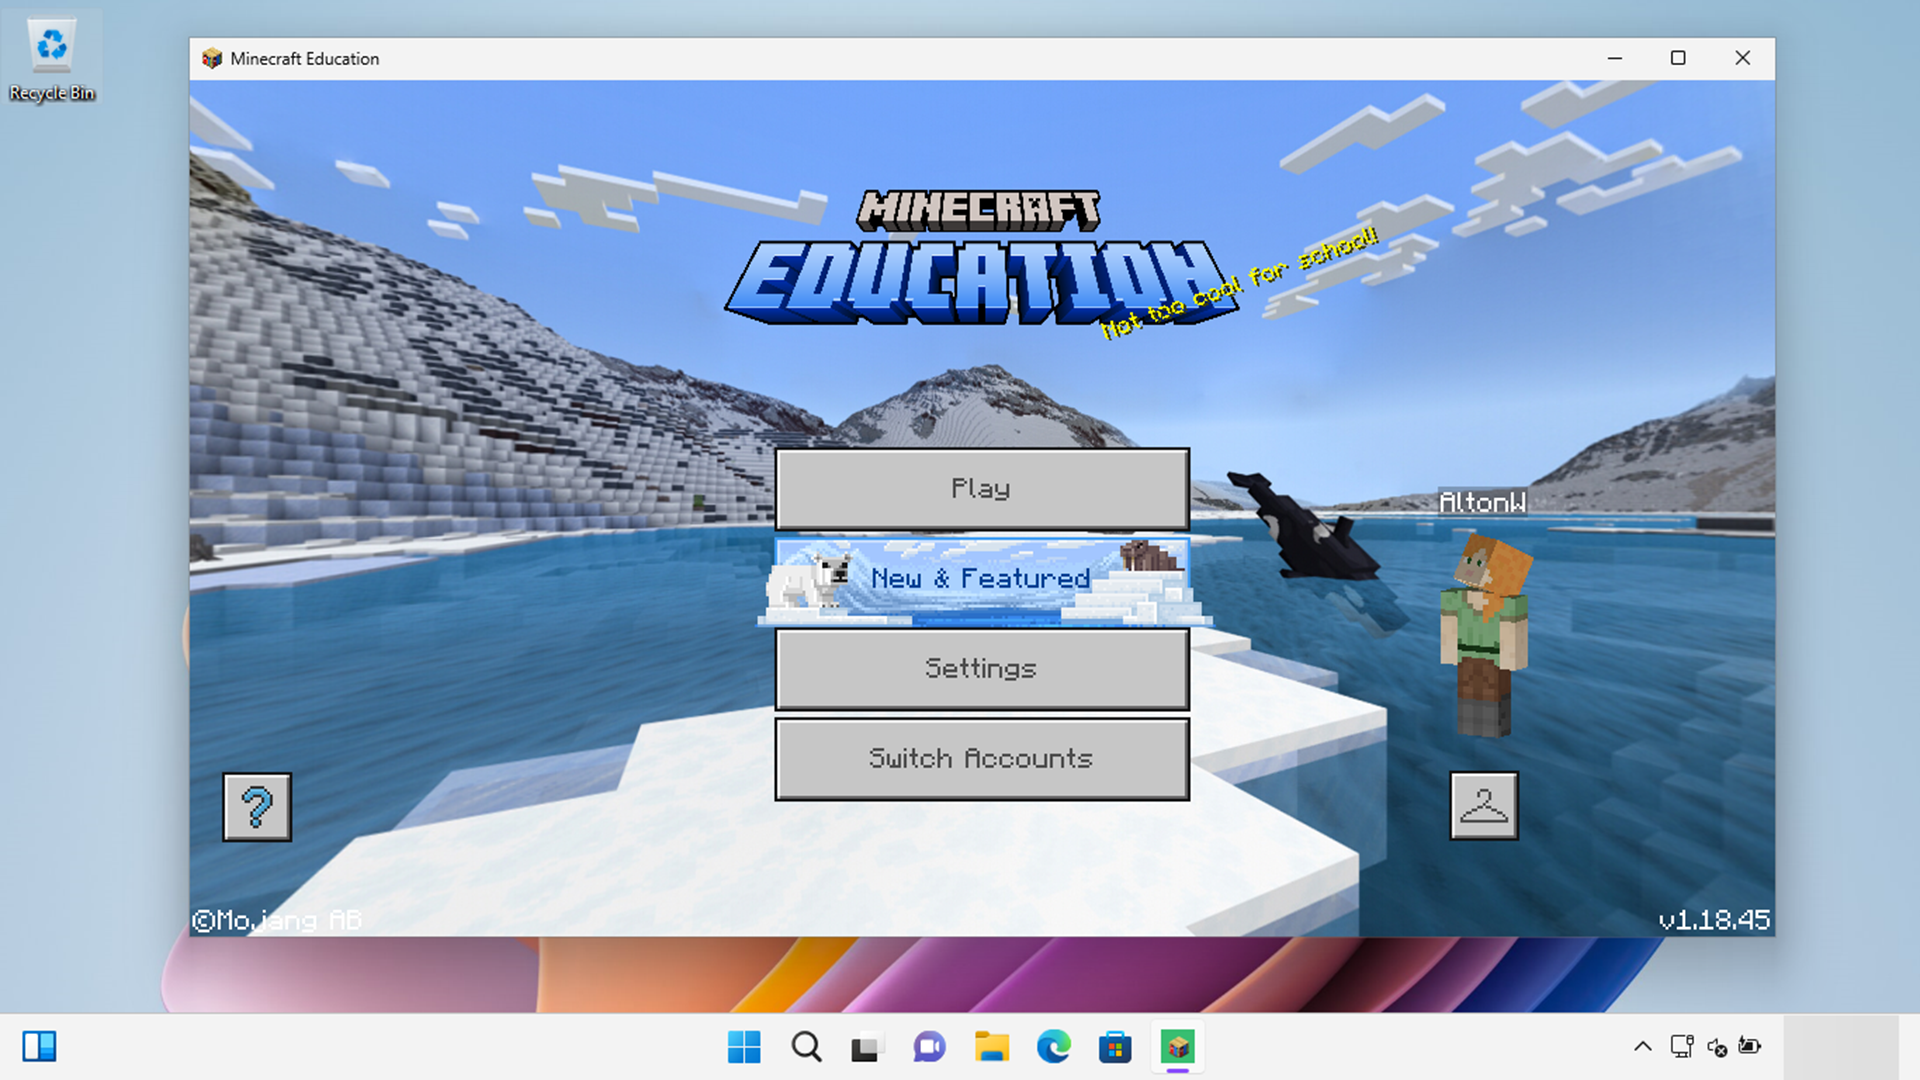Click the Help icon (question mark)
Viewport: 1920px width, 1080px height.
pyautogui.click(x=257, y=806)
